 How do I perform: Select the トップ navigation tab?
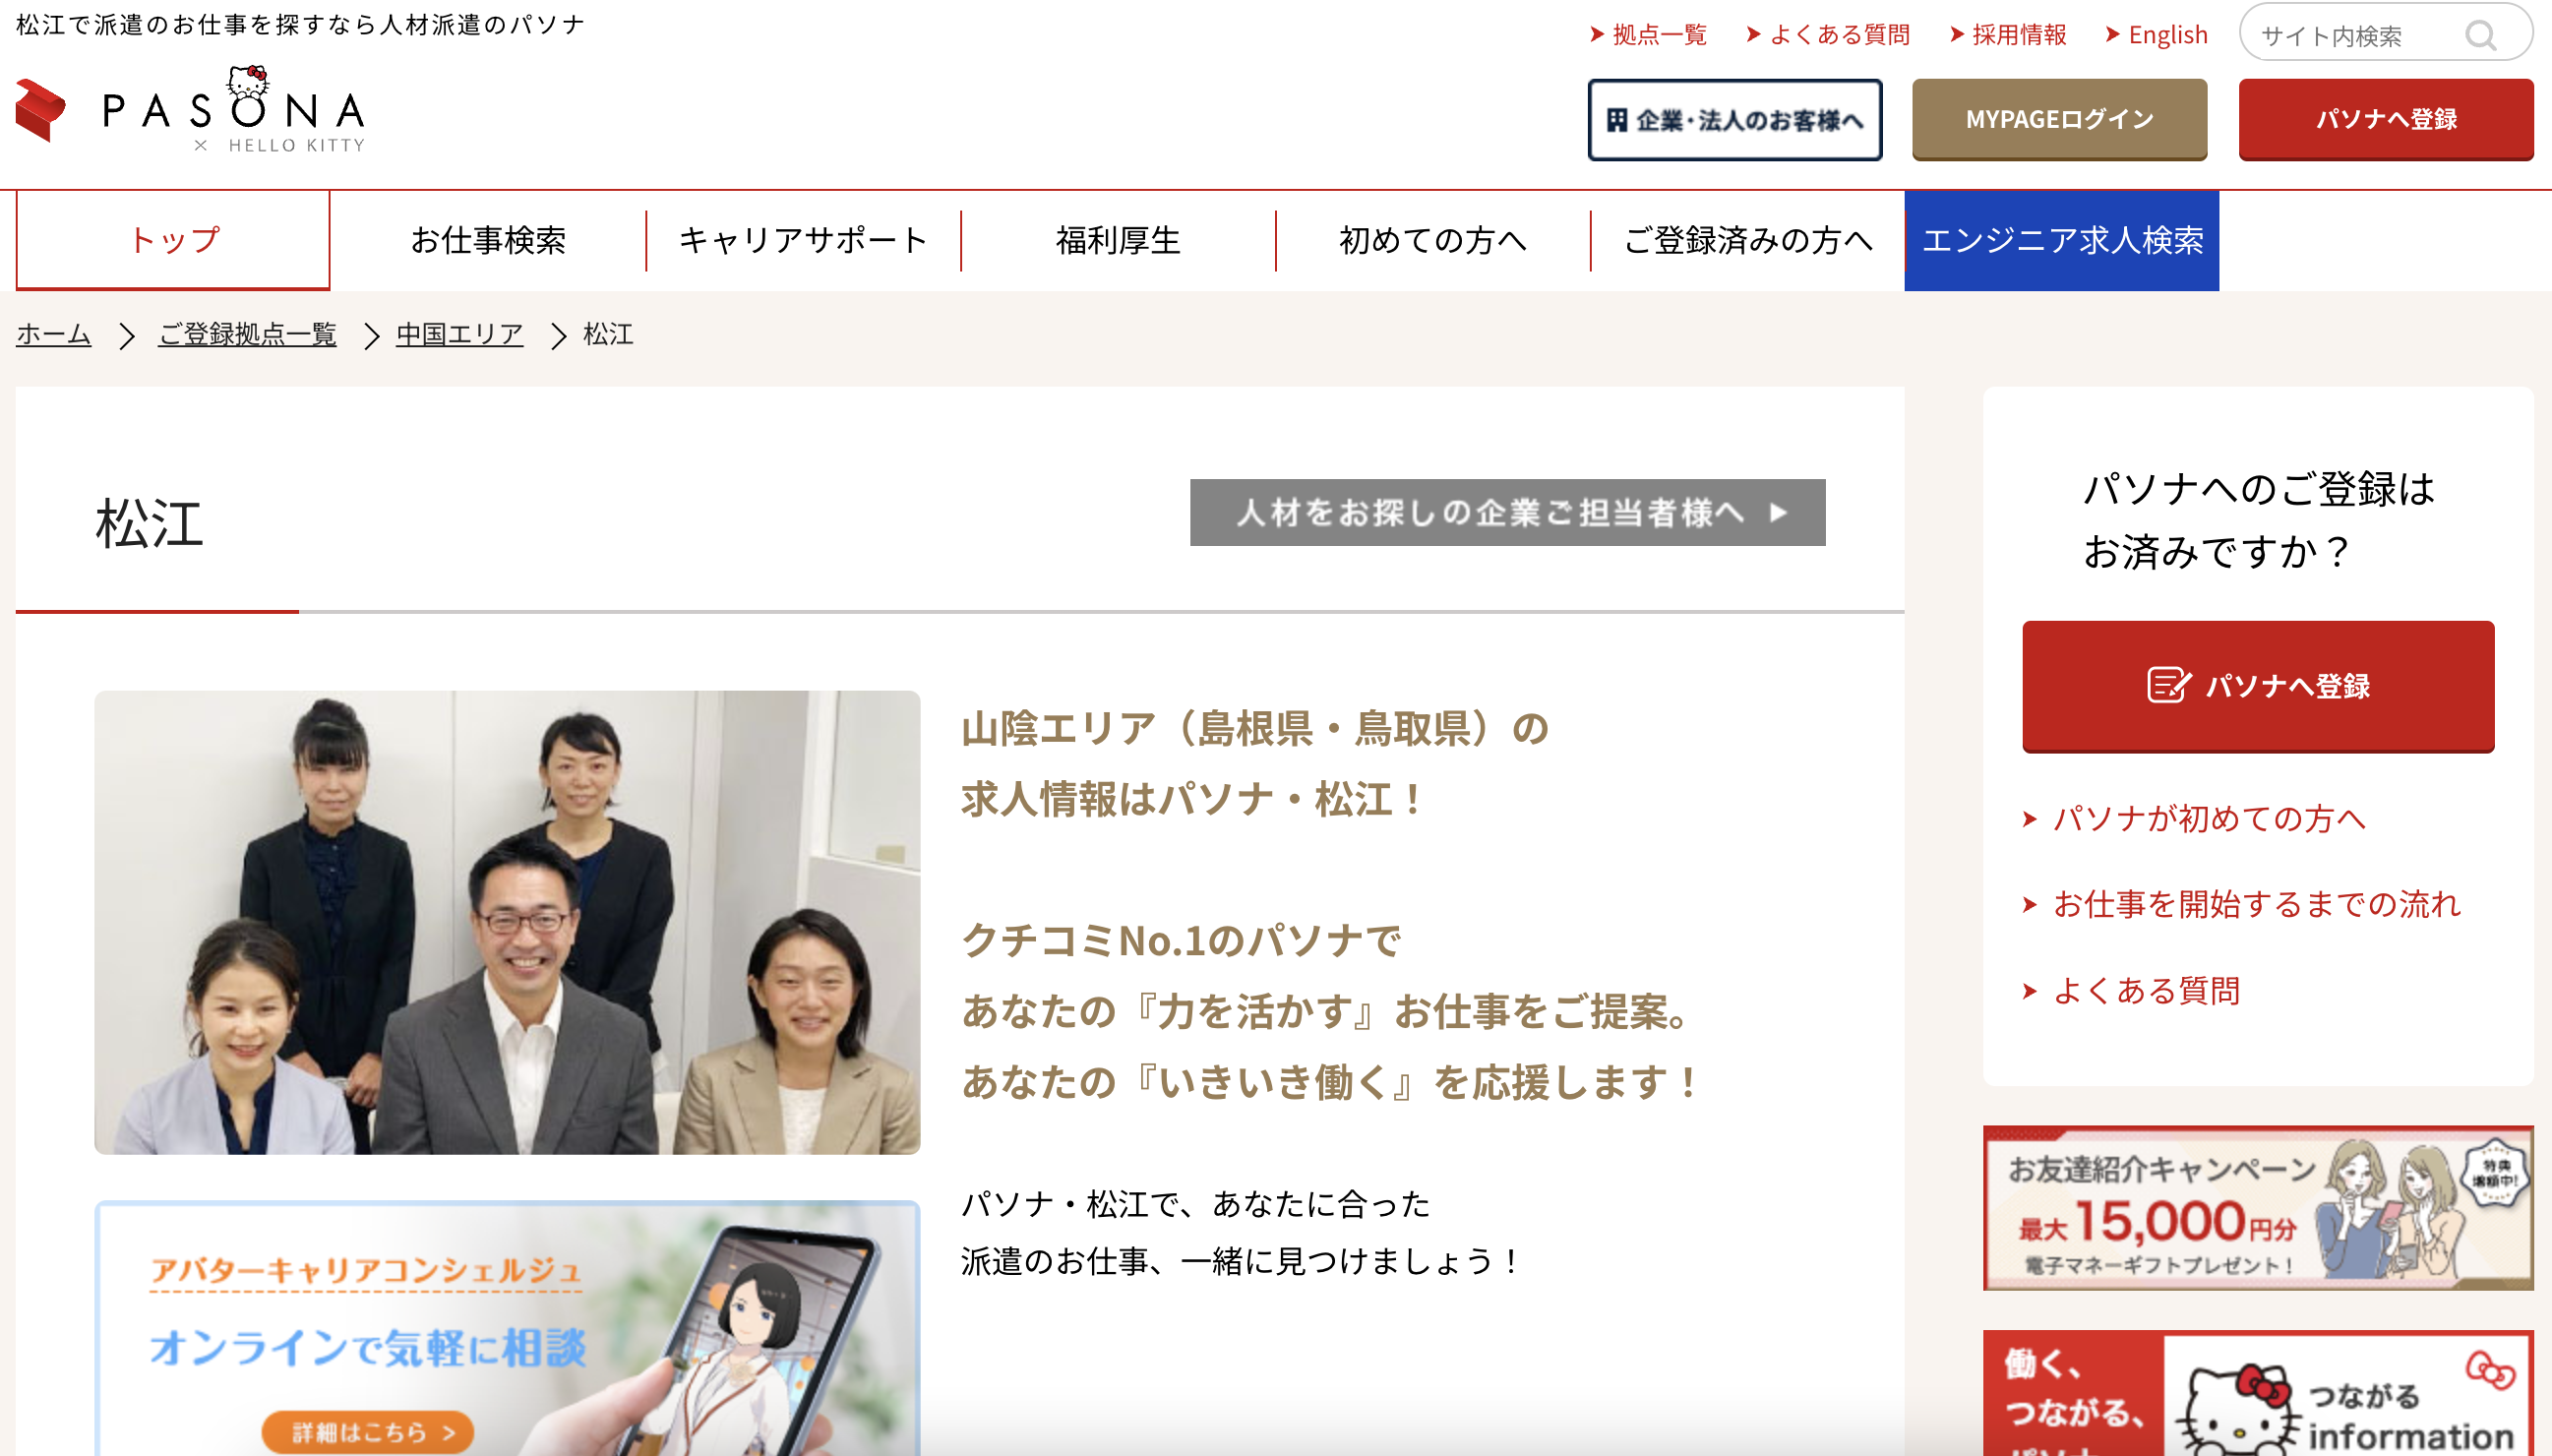tap(173, 241)
